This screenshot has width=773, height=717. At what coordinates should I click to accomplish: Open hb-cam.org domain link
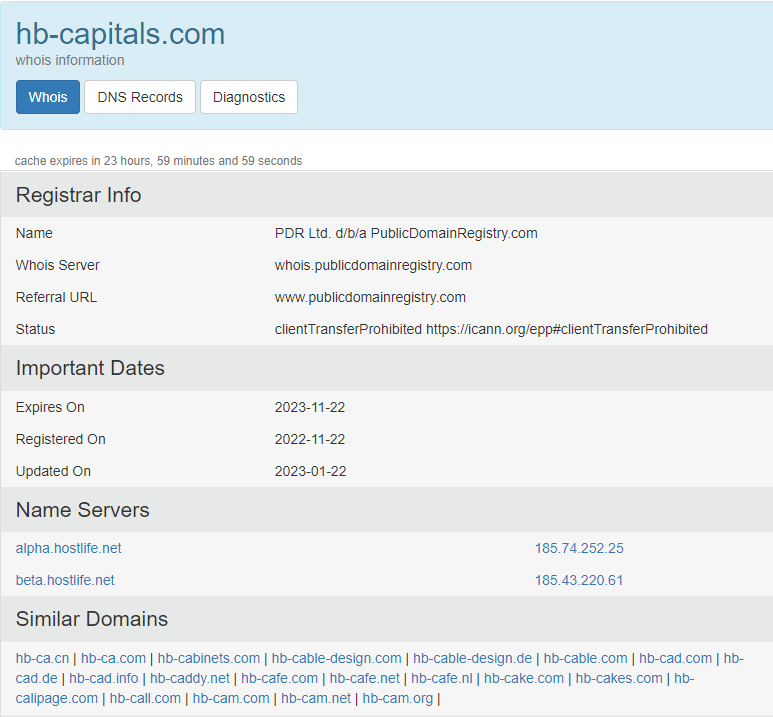398,699
